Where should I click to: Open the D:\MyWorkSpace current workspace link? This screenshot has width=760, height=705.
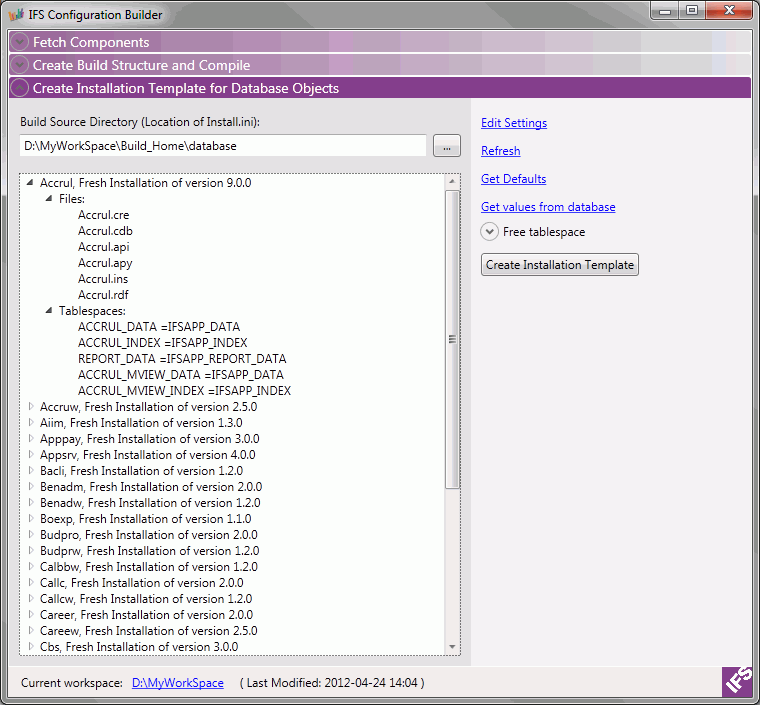(177, 683)
